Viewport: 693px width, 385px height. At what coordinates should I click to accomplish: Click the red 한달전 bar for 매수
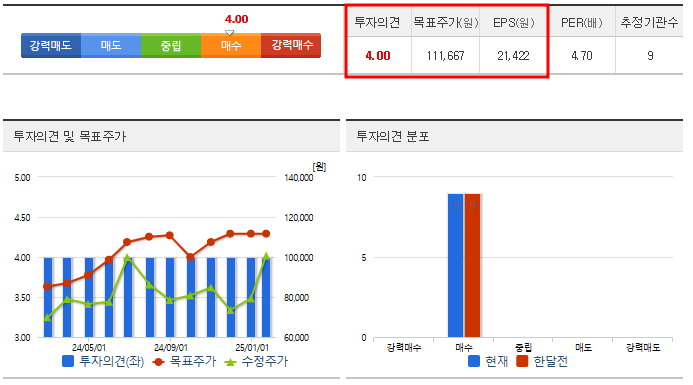click(472, 266)
